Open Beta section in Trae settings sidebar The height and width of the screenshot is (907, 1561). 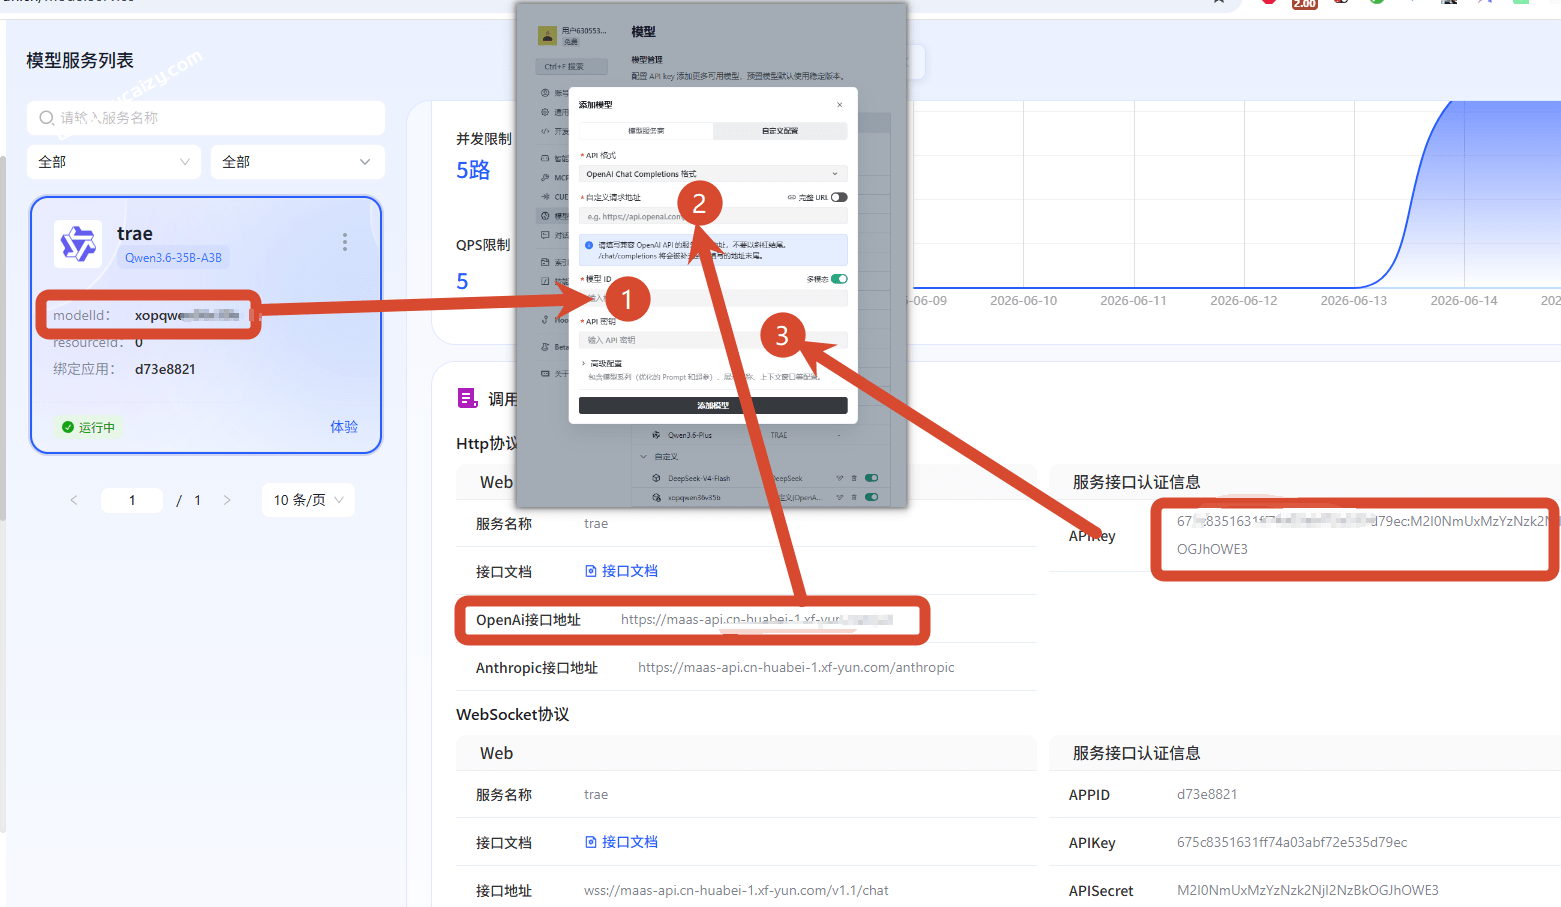[x=555, y=347]
